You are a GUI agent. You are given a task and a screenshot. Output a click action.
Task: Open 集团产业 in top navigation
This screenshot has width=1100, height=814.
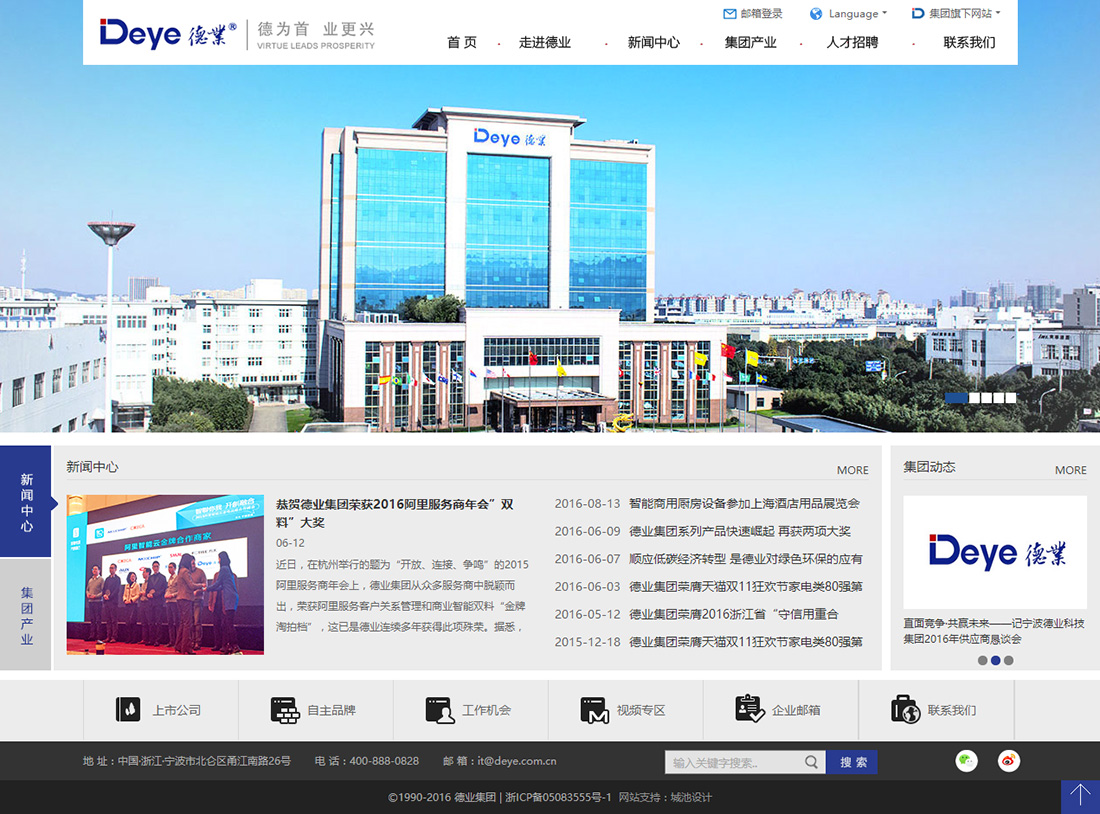pyautogui.click(x=751, y=42)
